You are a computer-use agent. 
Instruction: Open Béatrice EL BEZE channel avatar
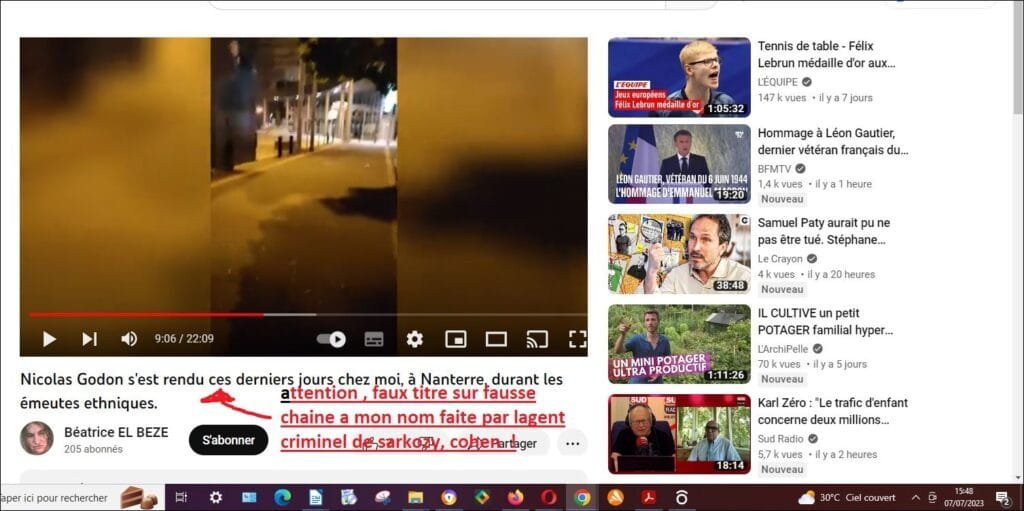(37, 439)
